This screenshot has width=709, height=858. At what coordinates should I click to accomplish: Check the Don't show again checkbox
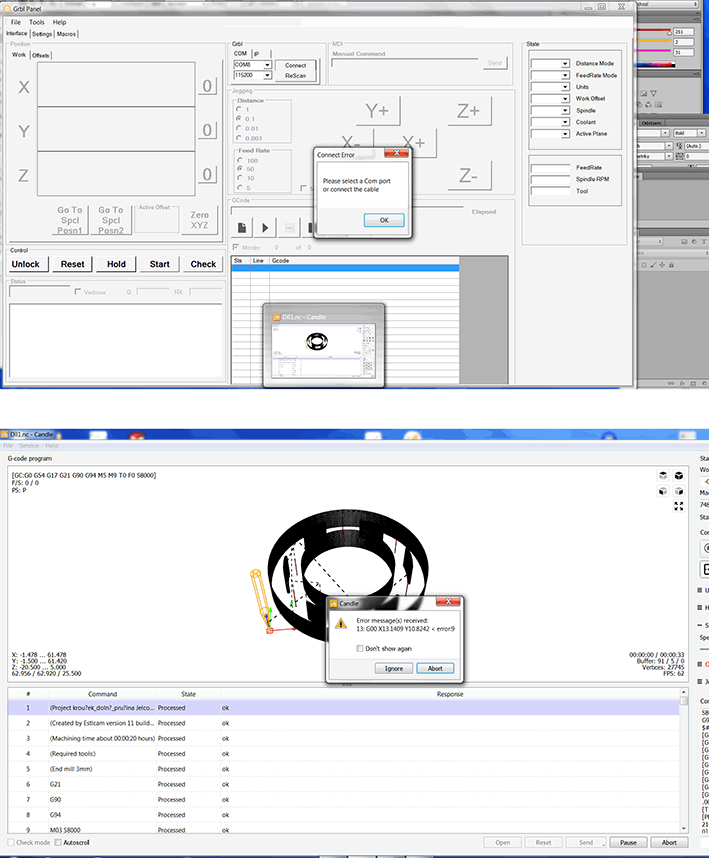(x=361, y=648)
